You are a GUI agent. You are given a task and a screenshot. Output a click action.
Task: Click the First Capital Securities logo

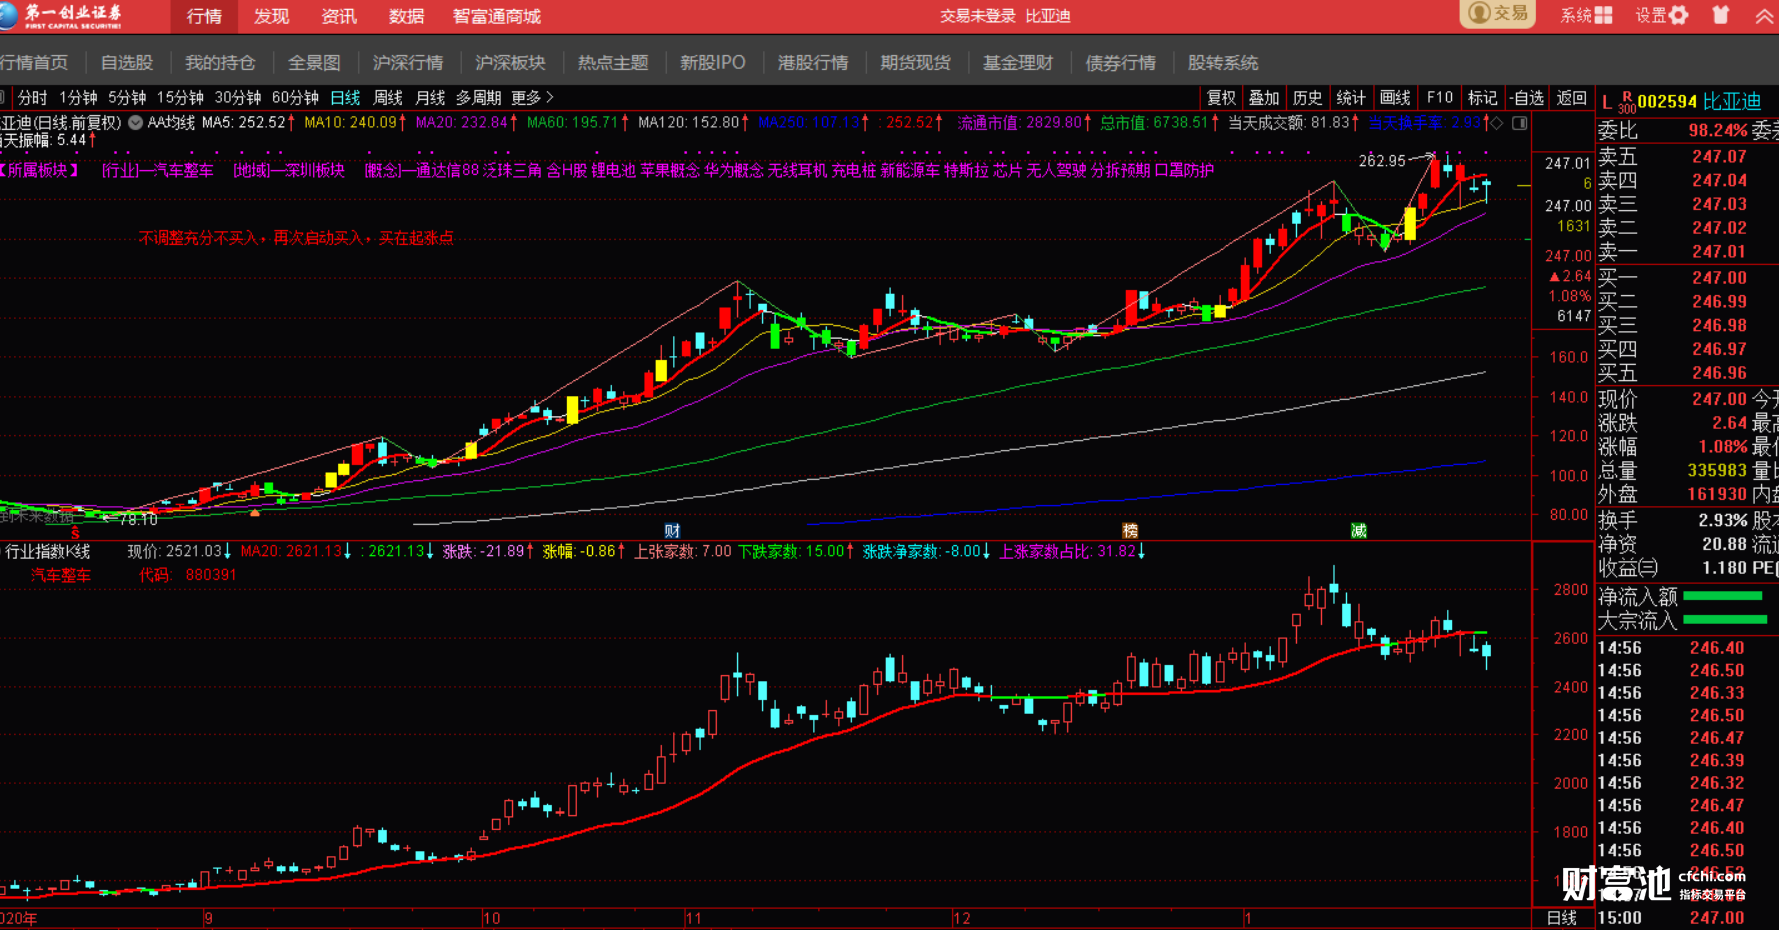pyautogui.click(x=62, y=15)
